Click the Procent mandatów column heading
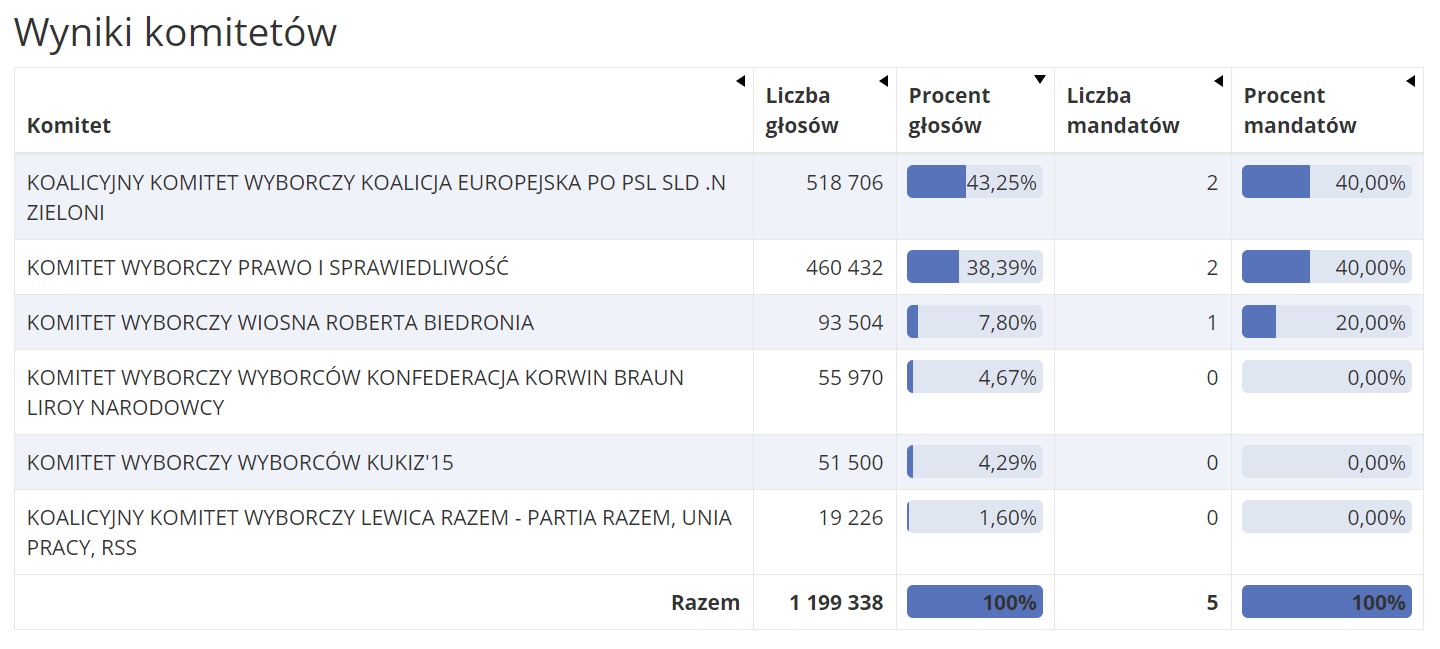This screenshot has width=1440, height=649. 1300,110
